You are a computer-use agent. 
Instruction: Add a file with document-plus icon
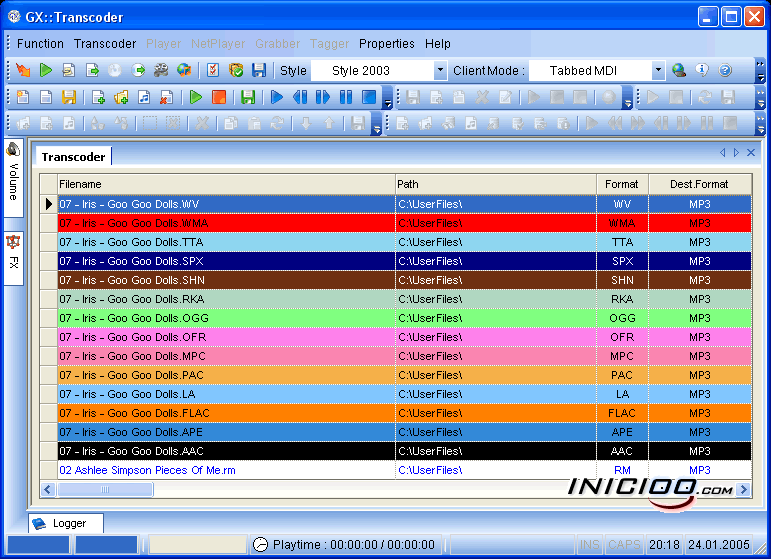coord(98,97)
